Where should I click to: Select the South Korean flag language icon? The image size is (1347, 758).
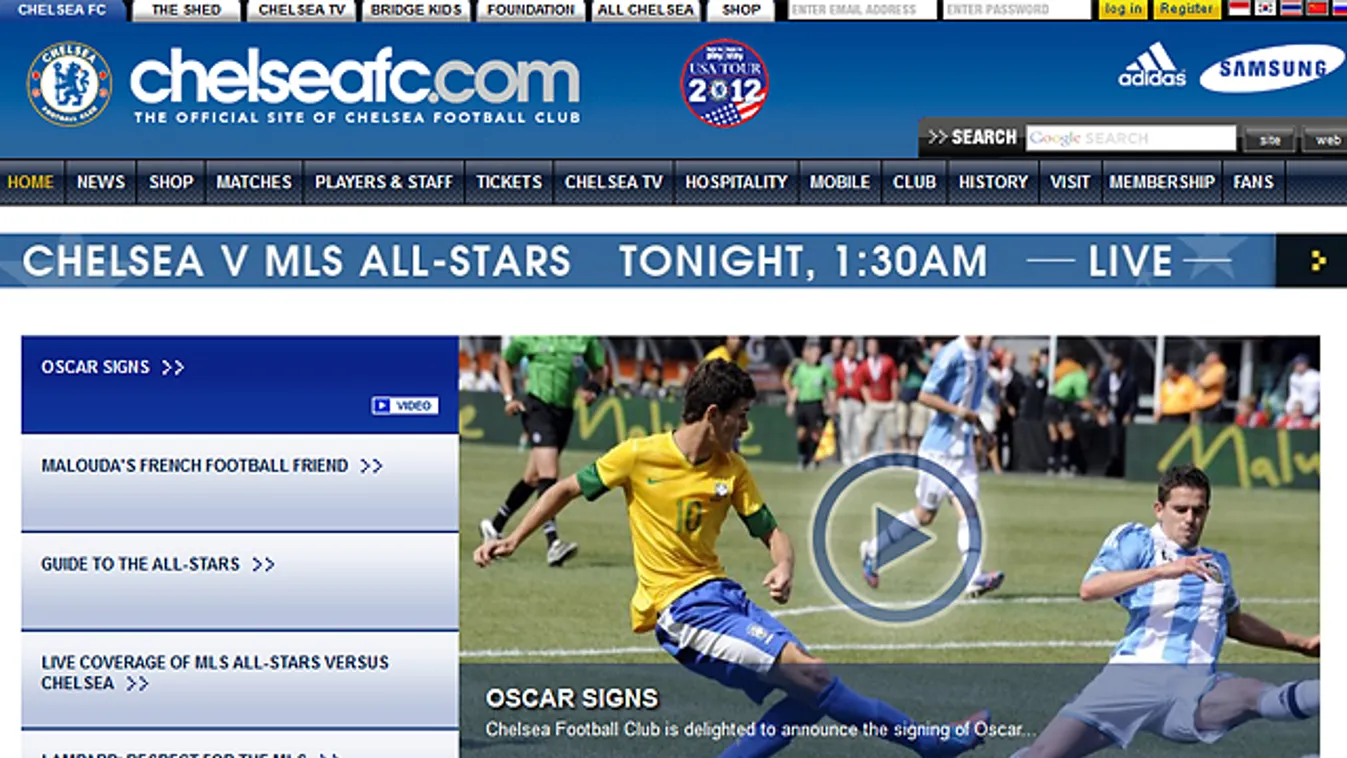coord(1265,9)
